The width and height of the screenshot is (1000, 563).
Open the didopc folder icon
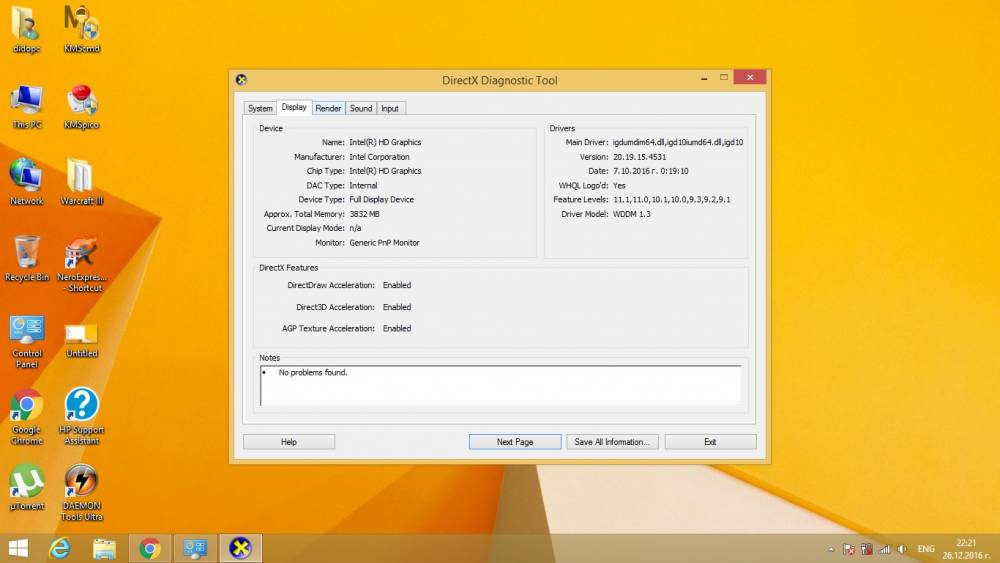[26, 29]
